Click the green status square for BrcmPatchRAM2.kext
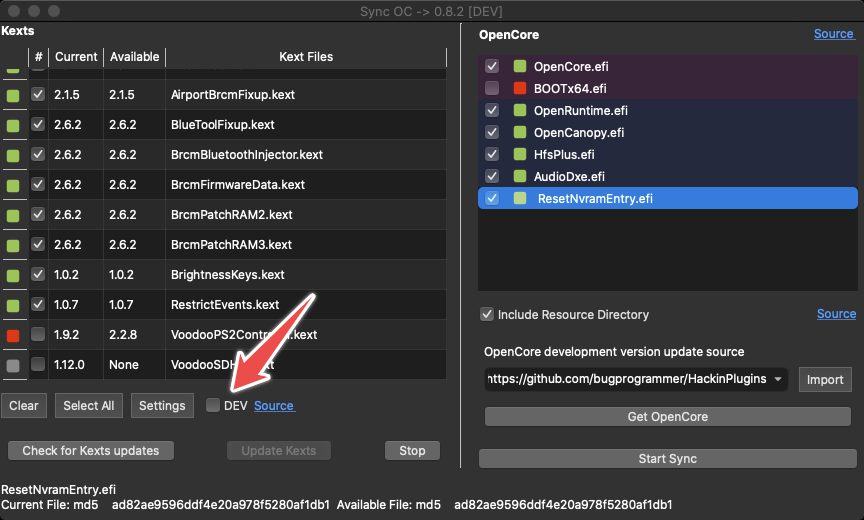This screenshot has height=520, width=864. pyautogui.click(x=13, y=216)
